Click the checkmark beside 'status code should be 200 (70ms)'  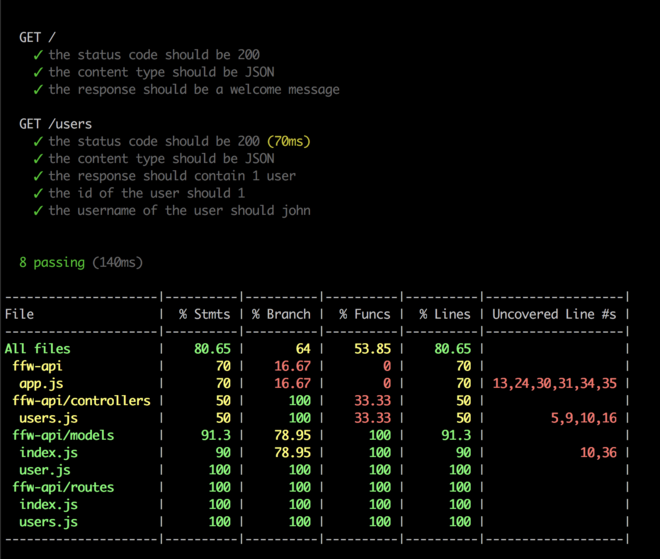tap(38, 141)
